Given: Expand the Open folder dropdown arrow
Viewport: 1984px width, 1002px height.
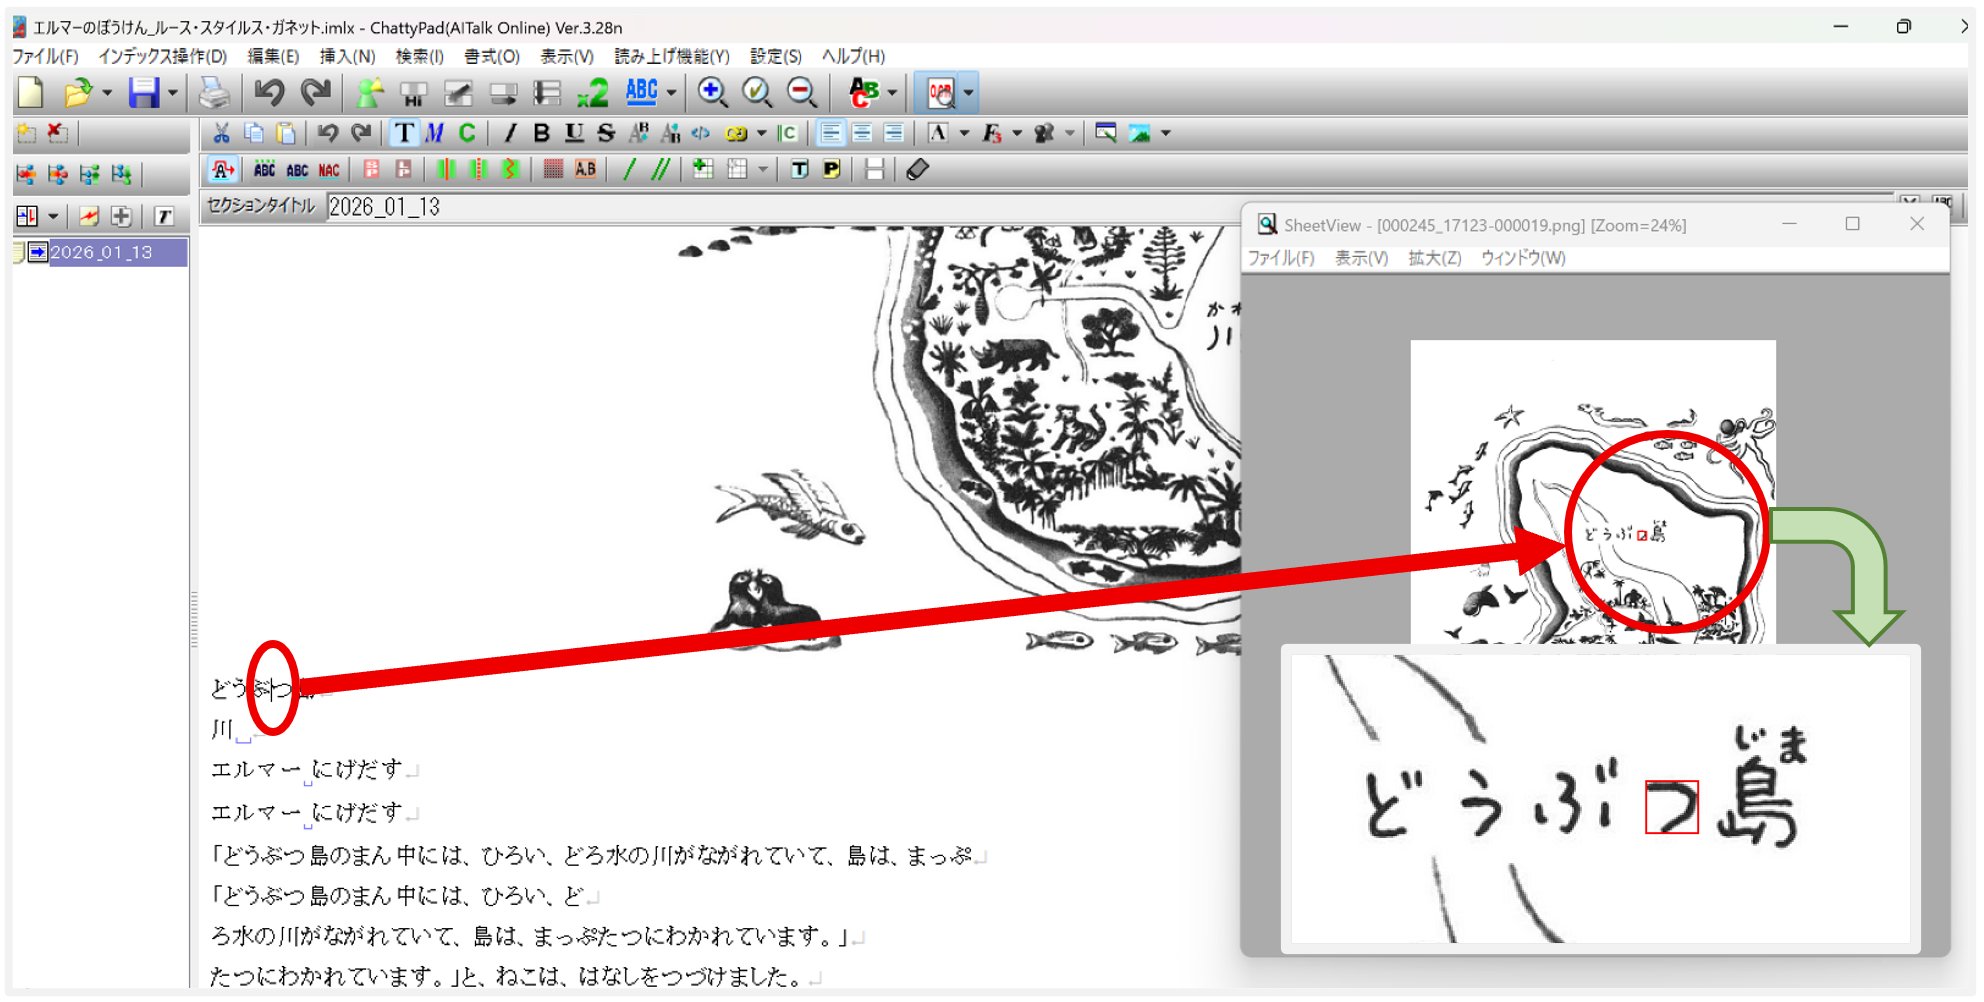Looking at the screenshot, I should [107, 93].
